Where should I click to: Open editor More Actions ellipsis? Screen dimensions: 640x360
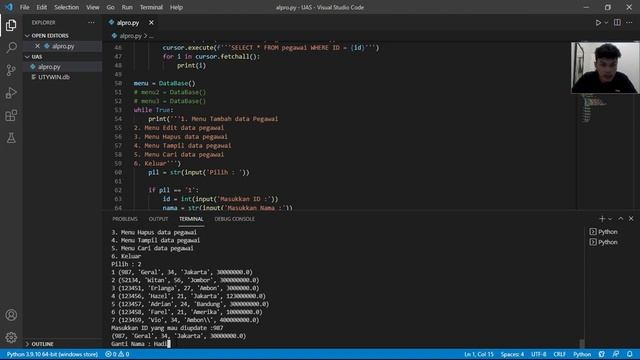(629, 22)
